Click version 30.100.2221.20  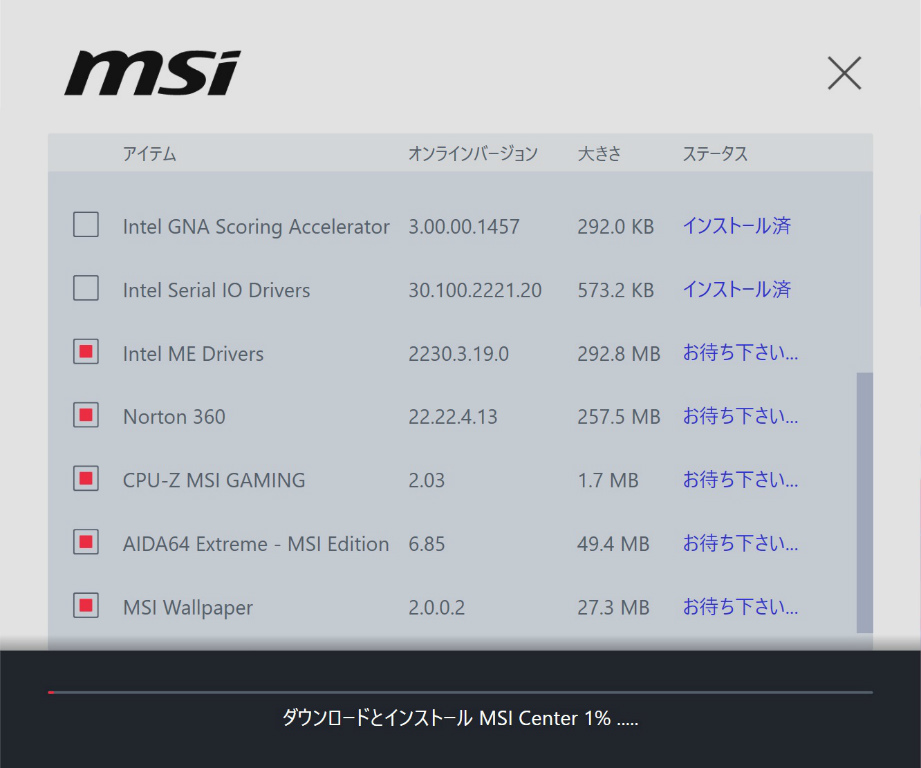tap(475, 290)
